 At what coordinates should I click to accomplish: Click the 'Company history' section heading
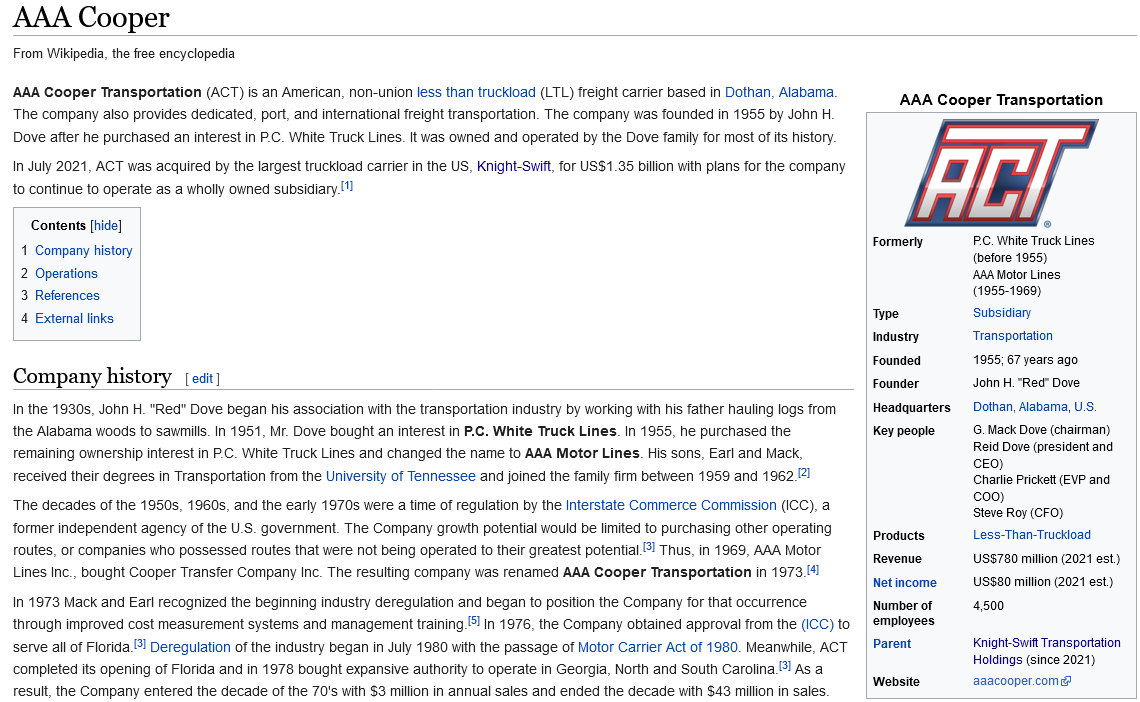click(x=92, y=376)
